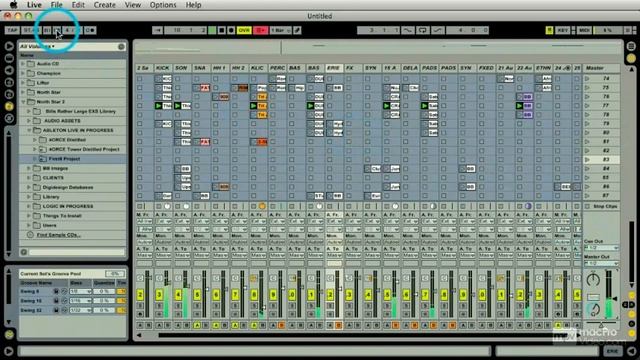Click the Master volume fader

point(616,299)
